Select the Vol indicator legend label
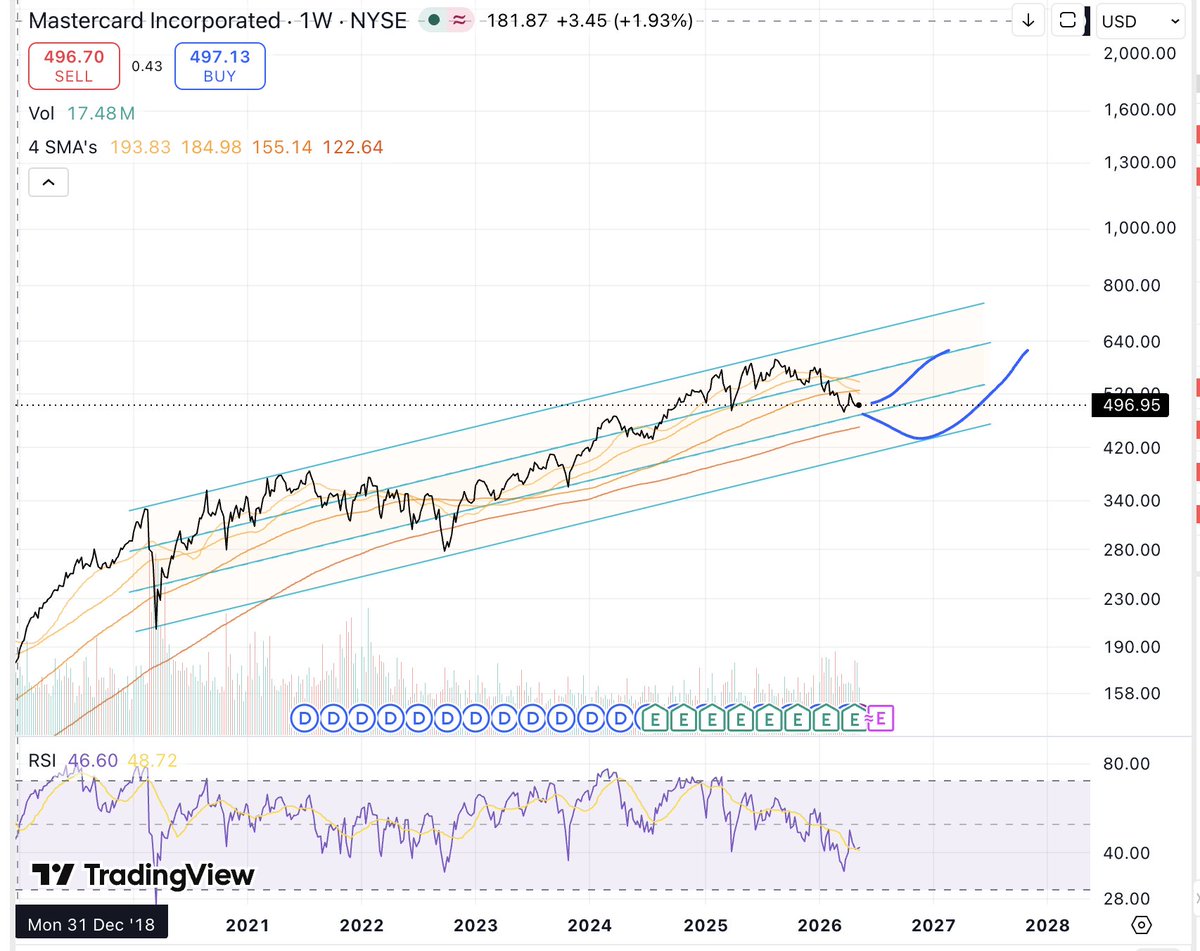Image resolution: width=1200 pixels, height=951 pixels. pos(43,116)
